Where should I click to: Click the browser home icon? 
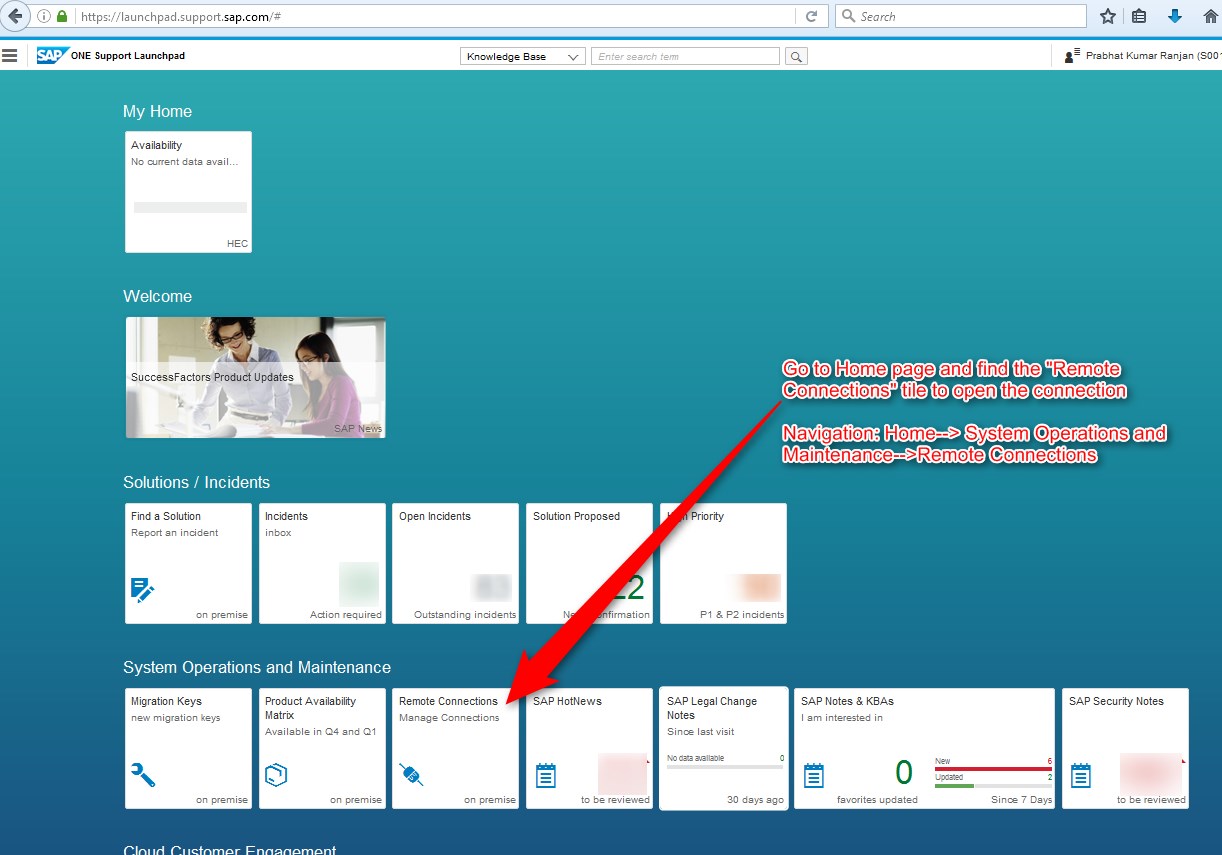click(1210, 16)
